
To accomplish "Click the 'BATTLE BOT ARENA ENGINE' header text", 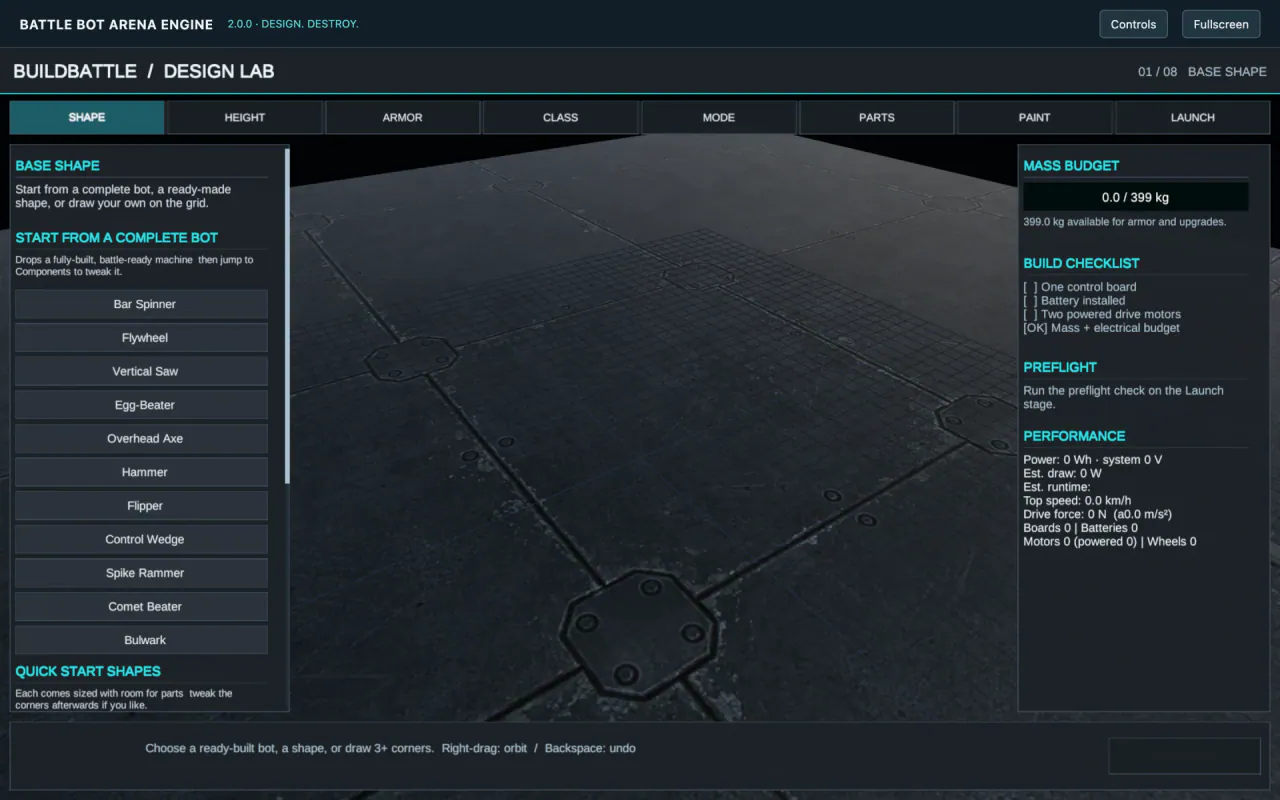I will point(116,24).
